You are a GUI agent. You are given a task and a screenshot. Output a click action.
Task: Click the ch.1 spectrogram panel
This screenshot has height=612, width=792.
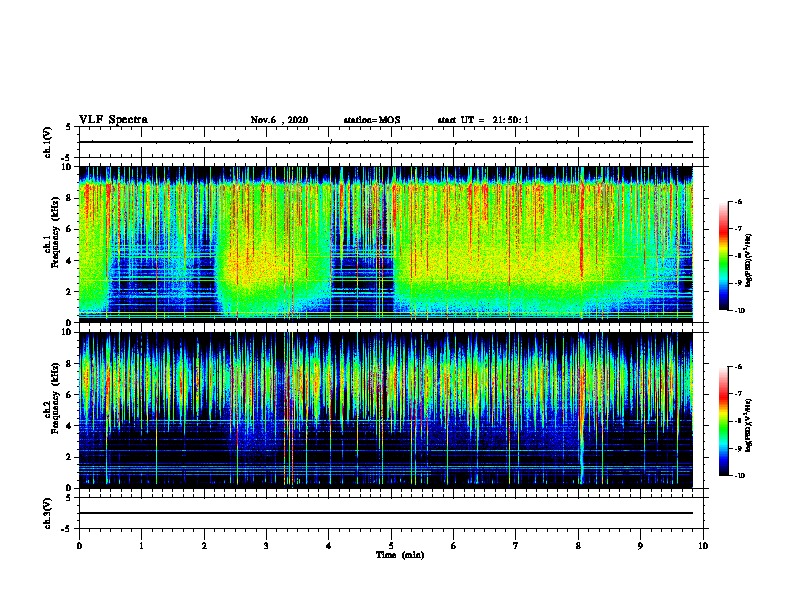(x=386, y=244)
